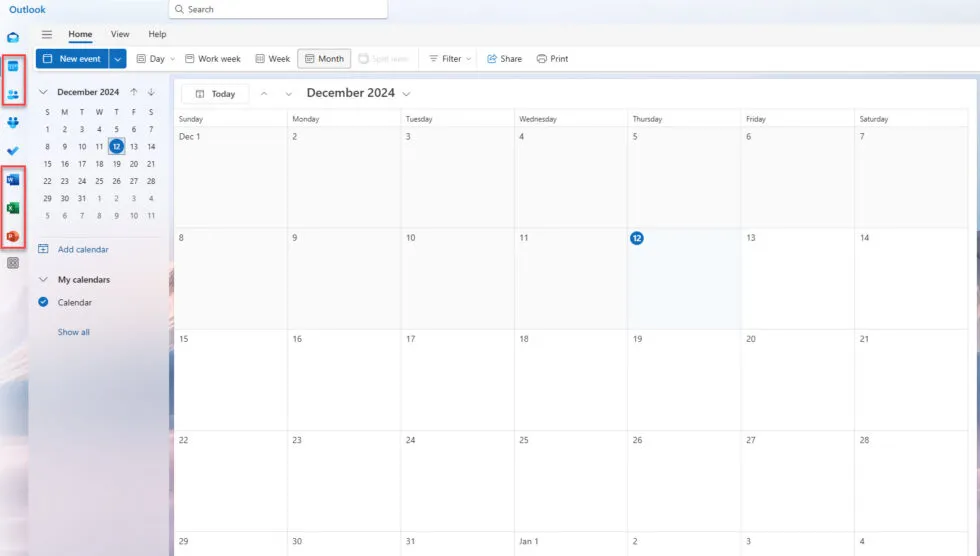
Task: Select the December 17 cell in month grid
Action: click(457, 380)
